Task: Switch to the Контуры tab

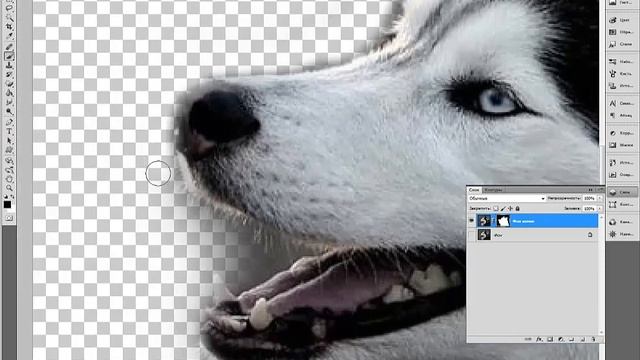Action: coord(493,190)
